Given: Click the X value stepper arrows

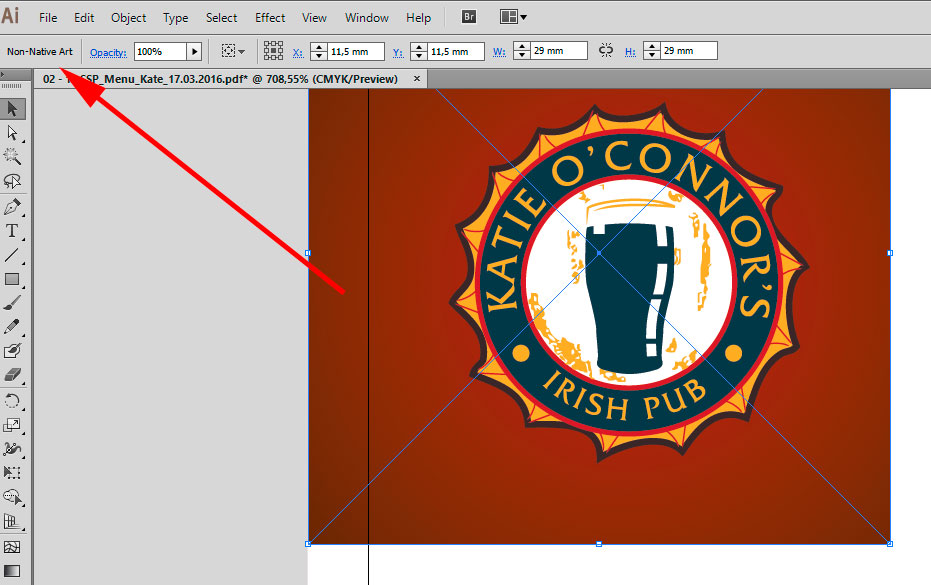Looking at the screenshot, I should coord(319,52).
